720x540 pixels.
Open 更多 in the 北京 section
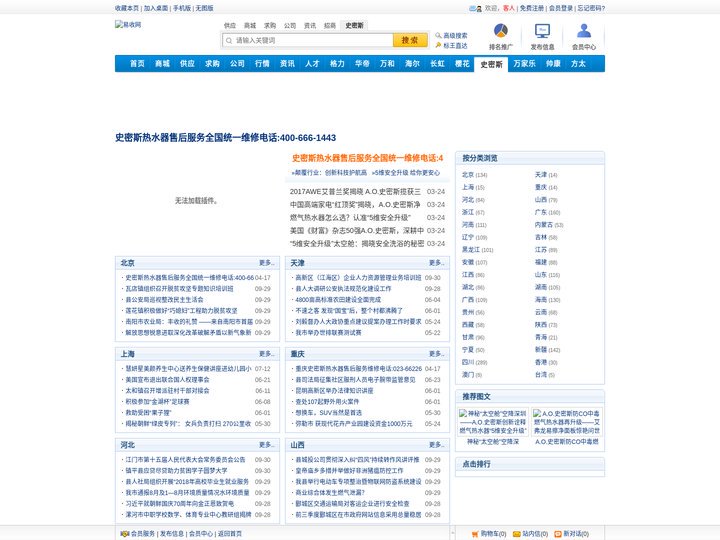pos(266,263)
